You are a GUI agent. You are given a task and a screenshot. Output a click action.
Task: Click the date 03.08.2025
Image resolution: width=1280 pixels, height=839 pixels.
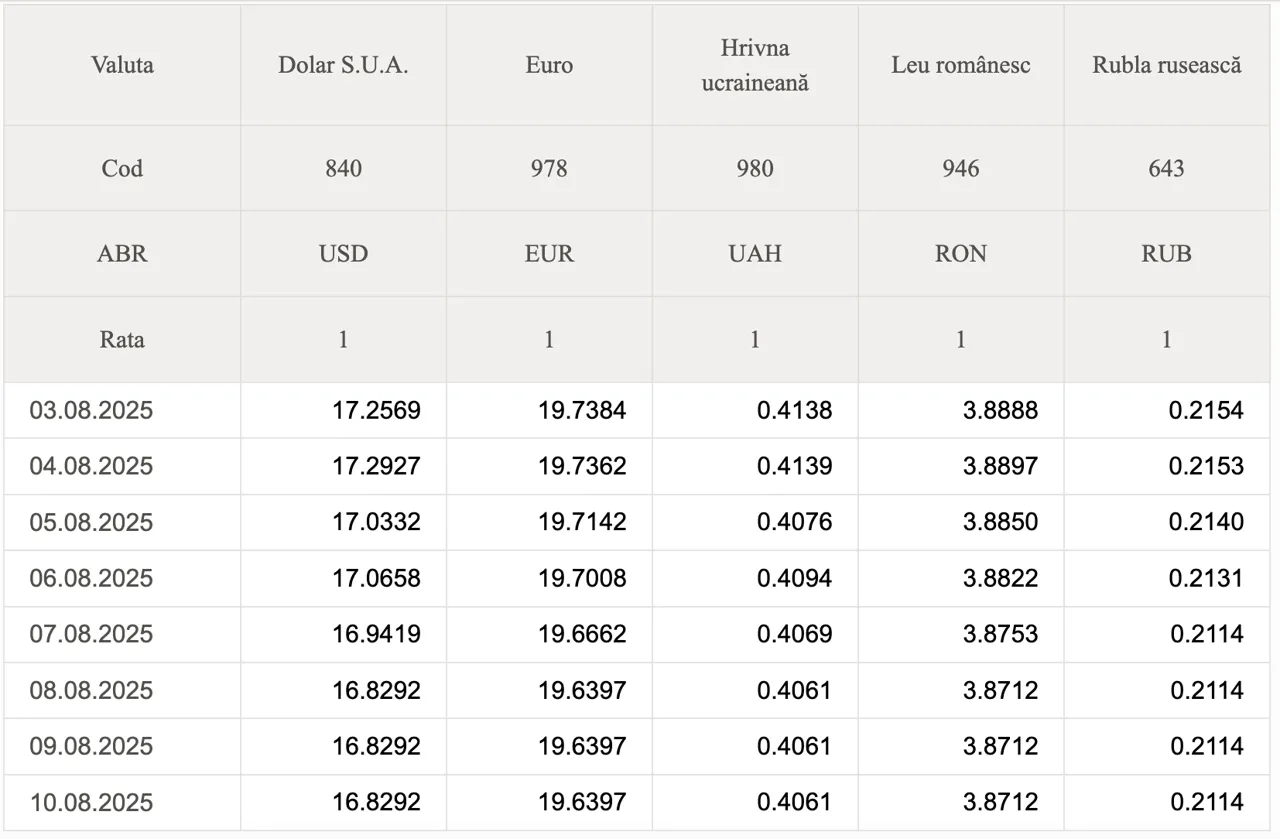pos(91,410)
